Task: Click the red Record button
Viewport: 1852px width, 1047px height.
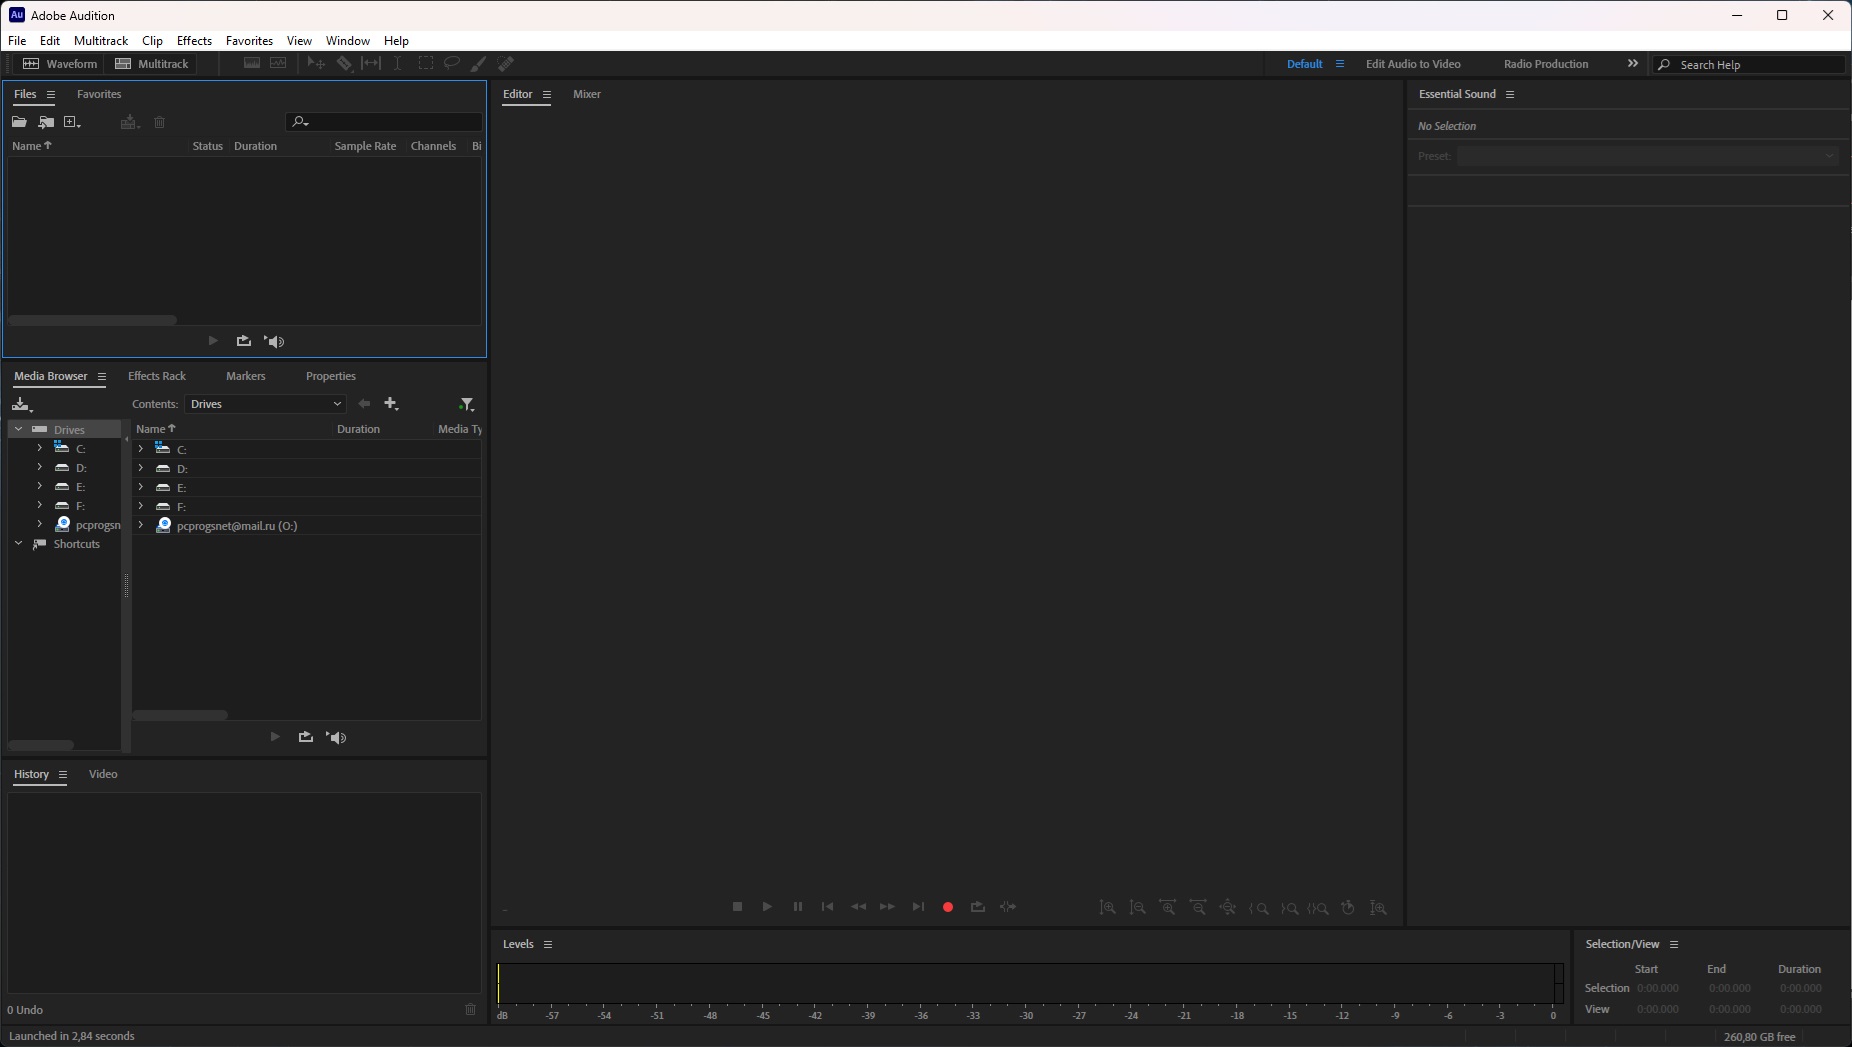Action: [948, 907]
